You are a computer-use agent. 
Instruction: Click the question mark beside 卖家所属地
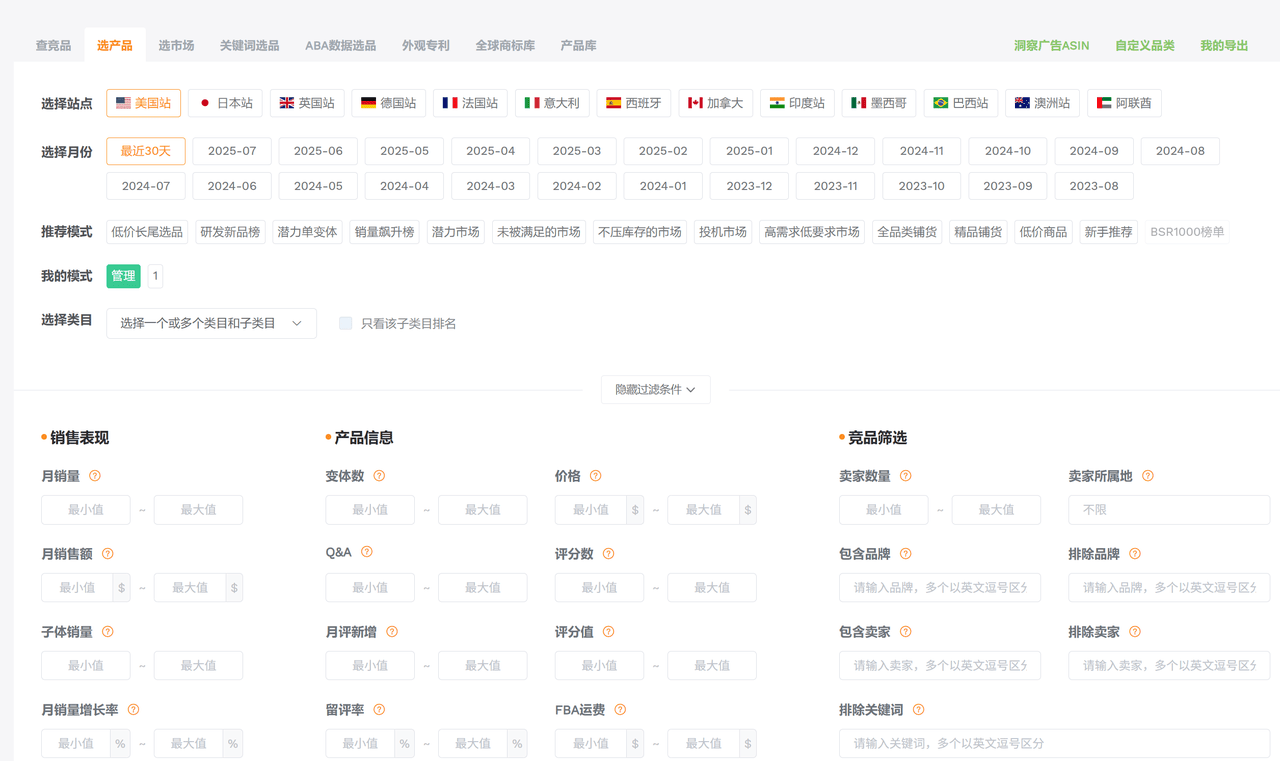pyautogui.click(x=1148, y=476)
